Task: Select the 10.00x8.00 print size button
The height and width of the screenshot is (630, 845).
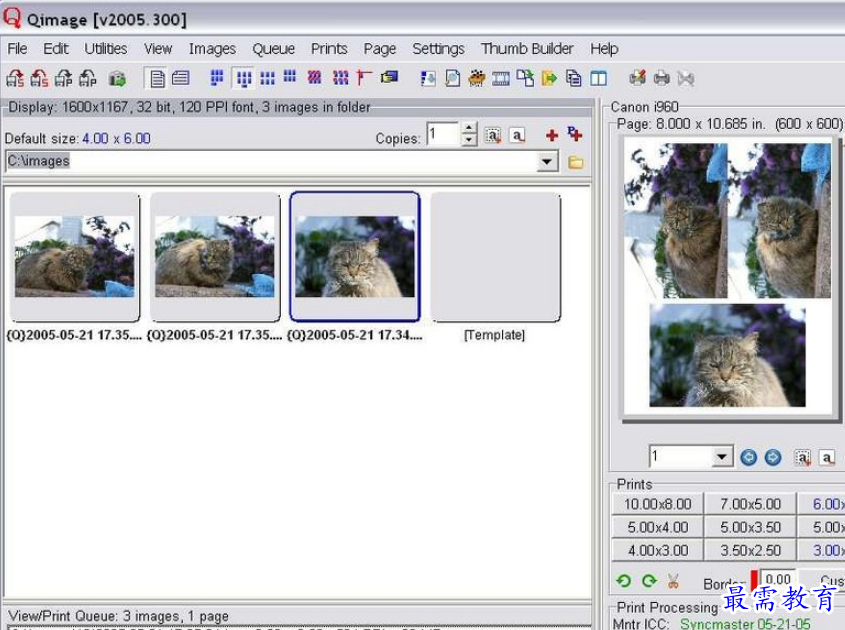Action: pyautogui.click(x=657, y=504)
